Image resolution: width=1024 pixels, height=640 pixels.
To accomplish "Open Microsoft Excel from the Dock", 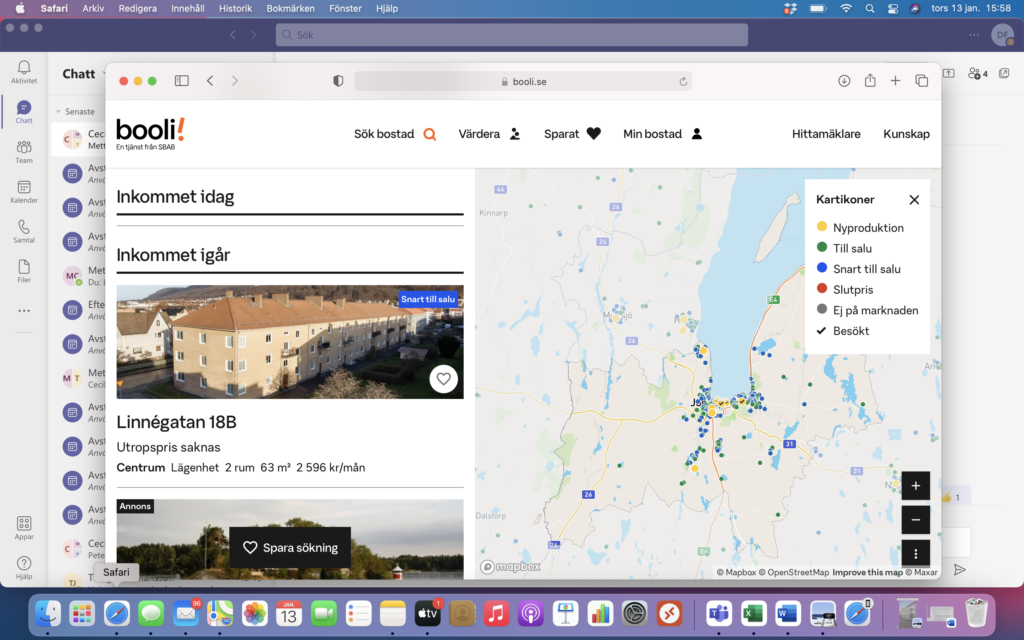I will [x=754, y=613].
